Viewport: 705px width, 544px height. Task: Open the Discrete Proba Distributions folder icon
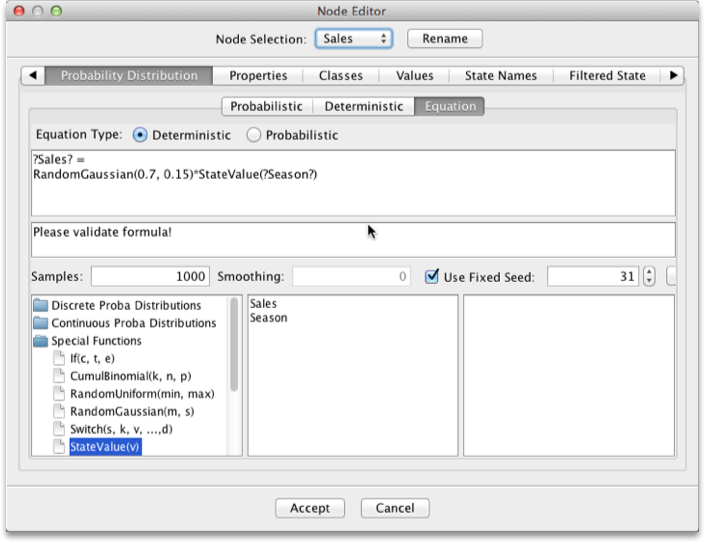click(x=40, y=306)
